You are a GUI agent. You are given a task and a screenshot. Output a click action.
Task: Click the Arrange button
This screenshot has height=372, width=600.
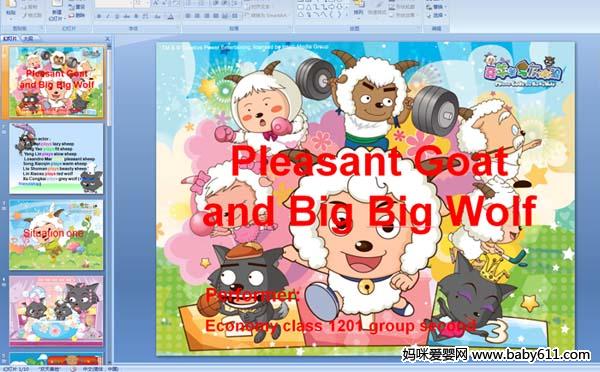coord(359,8)
